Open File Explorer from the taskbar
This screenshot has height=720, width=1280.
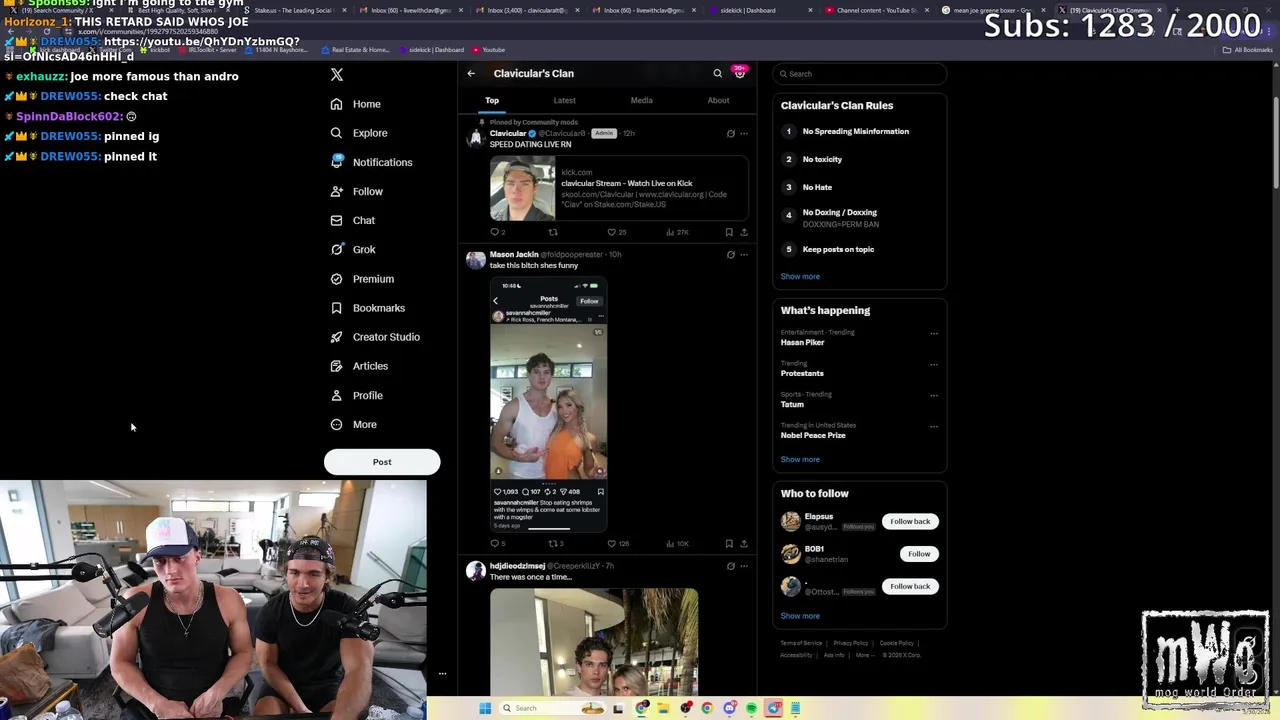click(x=663, y=708)
